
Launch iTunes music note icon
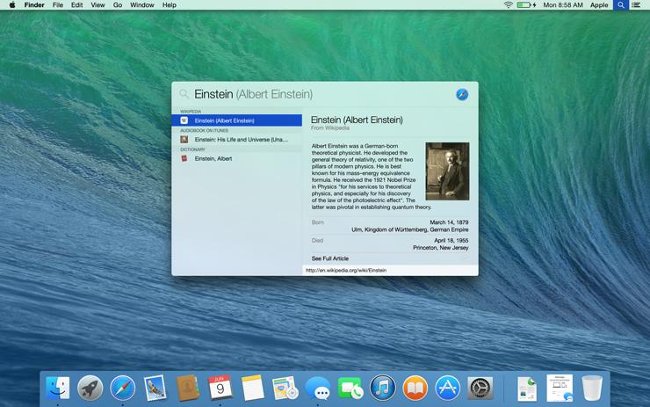coord(383,388)
